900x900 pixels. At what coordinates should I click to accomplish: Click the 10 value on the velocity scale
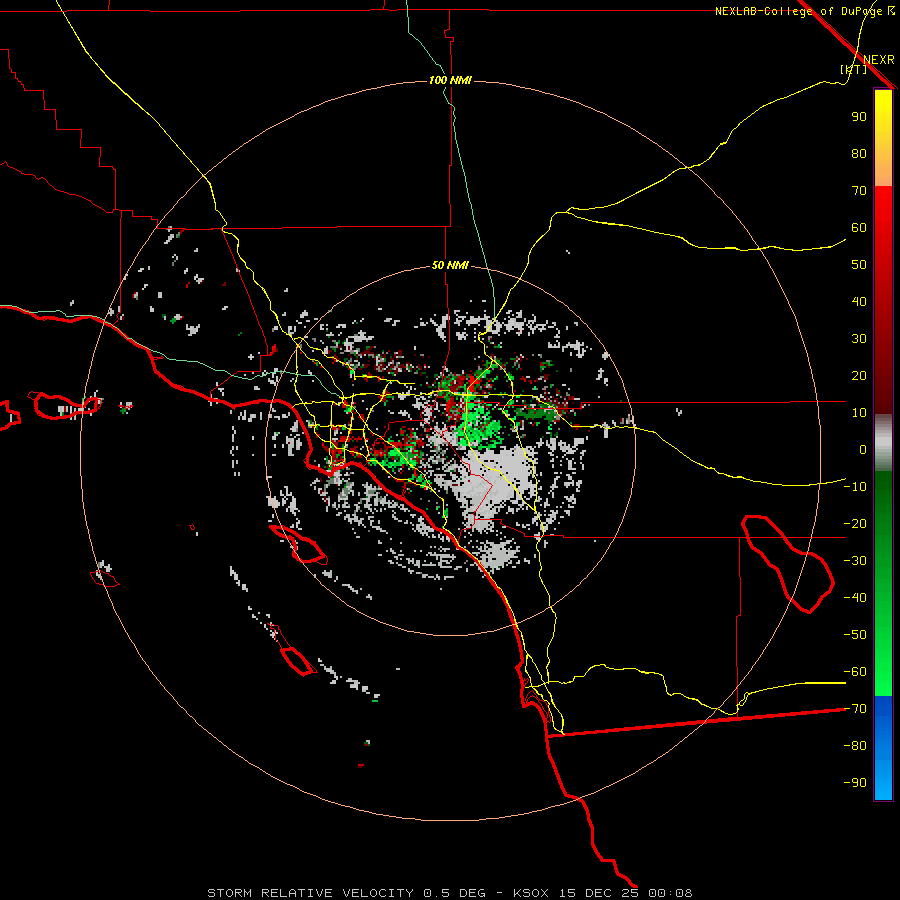(x=859, y=413)
